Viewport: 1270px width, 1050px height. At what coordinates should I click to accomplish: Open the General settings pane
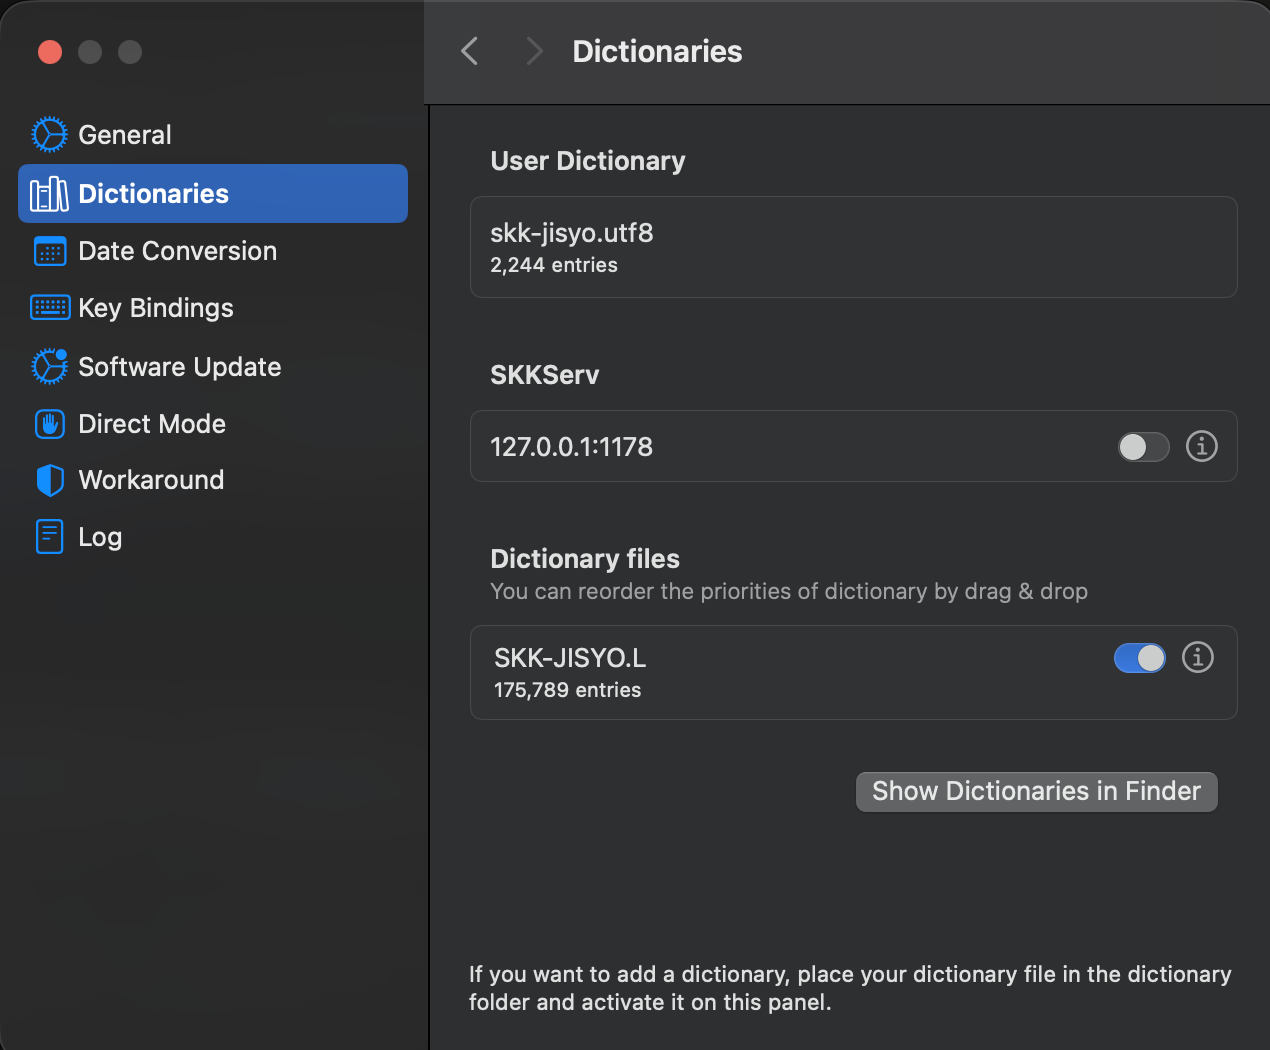[213, 135]
